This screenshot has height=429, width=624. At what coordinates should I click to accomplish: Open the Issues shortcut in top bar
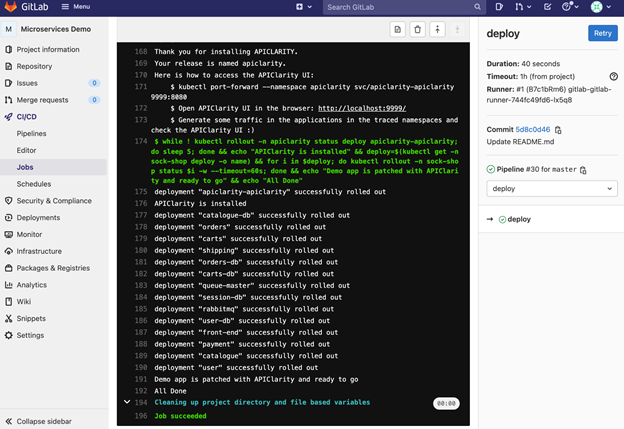499,7
